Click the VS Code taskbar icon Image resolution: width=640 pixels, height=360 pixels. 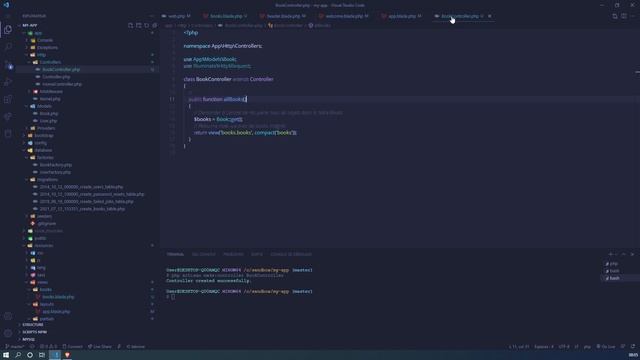coord(55,355)
